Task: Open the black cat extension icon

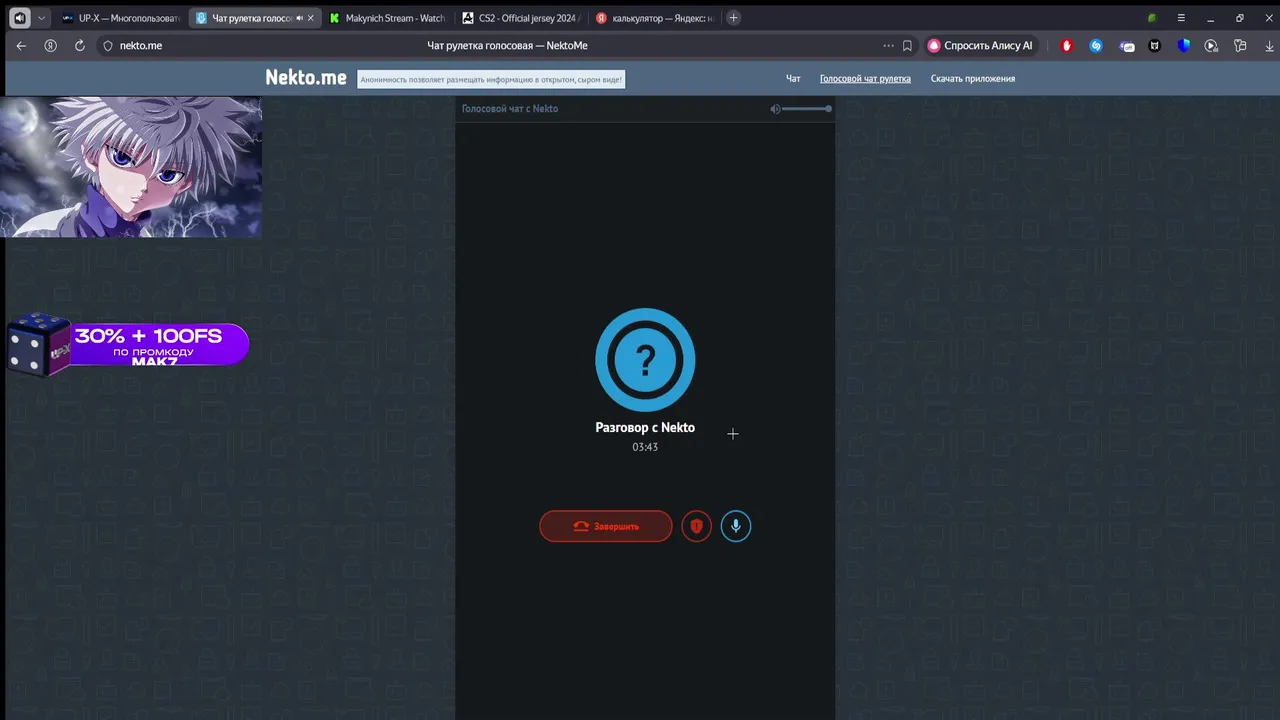Action: click(x=1155, y=46)
